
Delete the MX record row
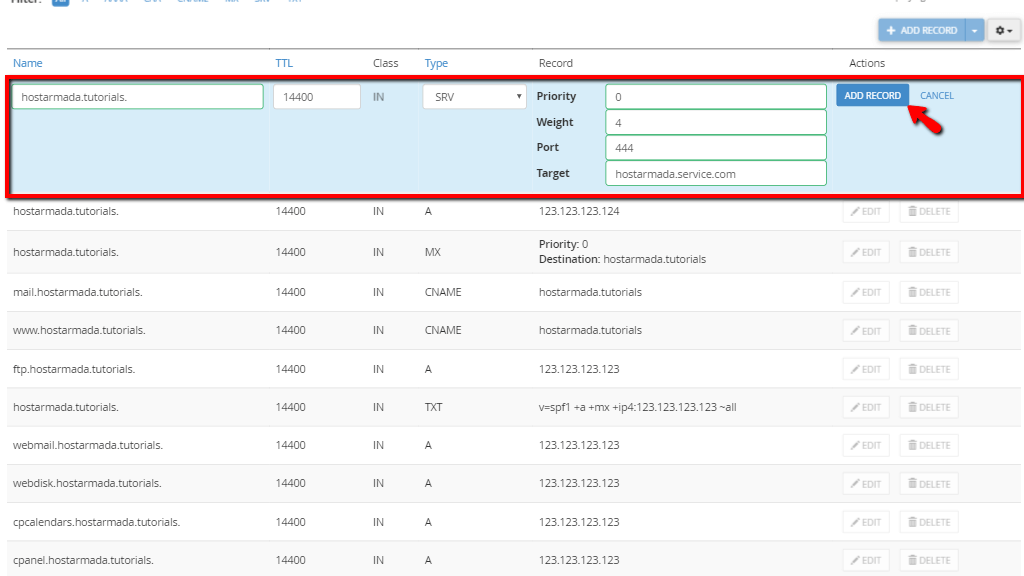pyautogui.click(x=929, y=252)
